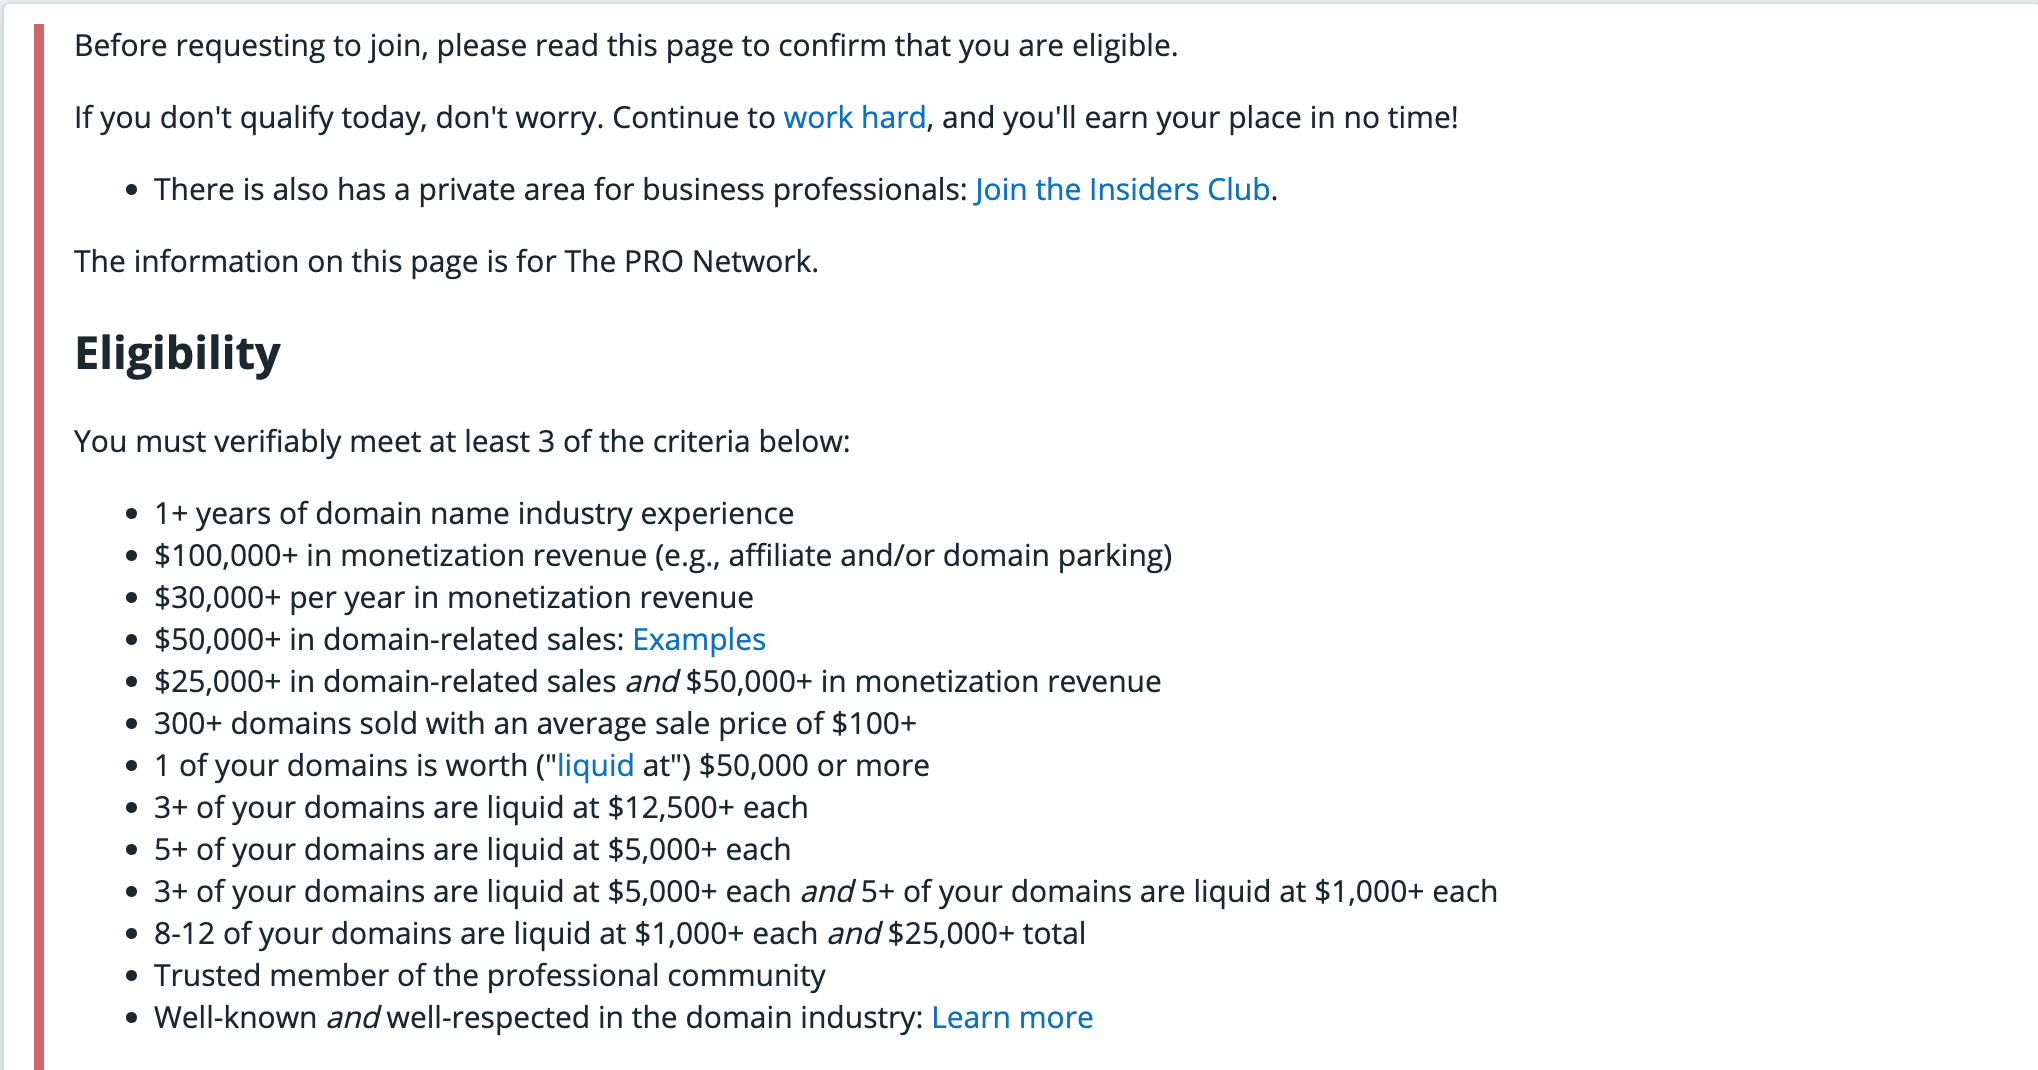The width and height of the screenshot is (2038, 1070).
Task: Click the '300+ domains sold' criterion text
Action: coord(535,723)
